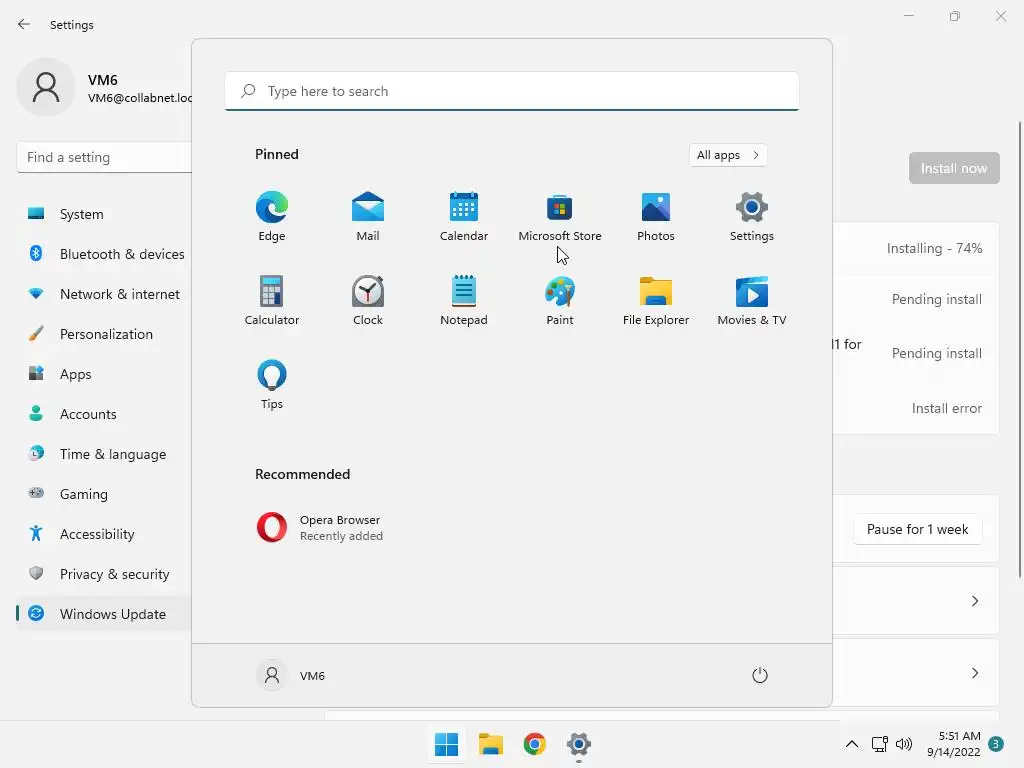Open Microsoft Store from Start menu

(560, 216)
